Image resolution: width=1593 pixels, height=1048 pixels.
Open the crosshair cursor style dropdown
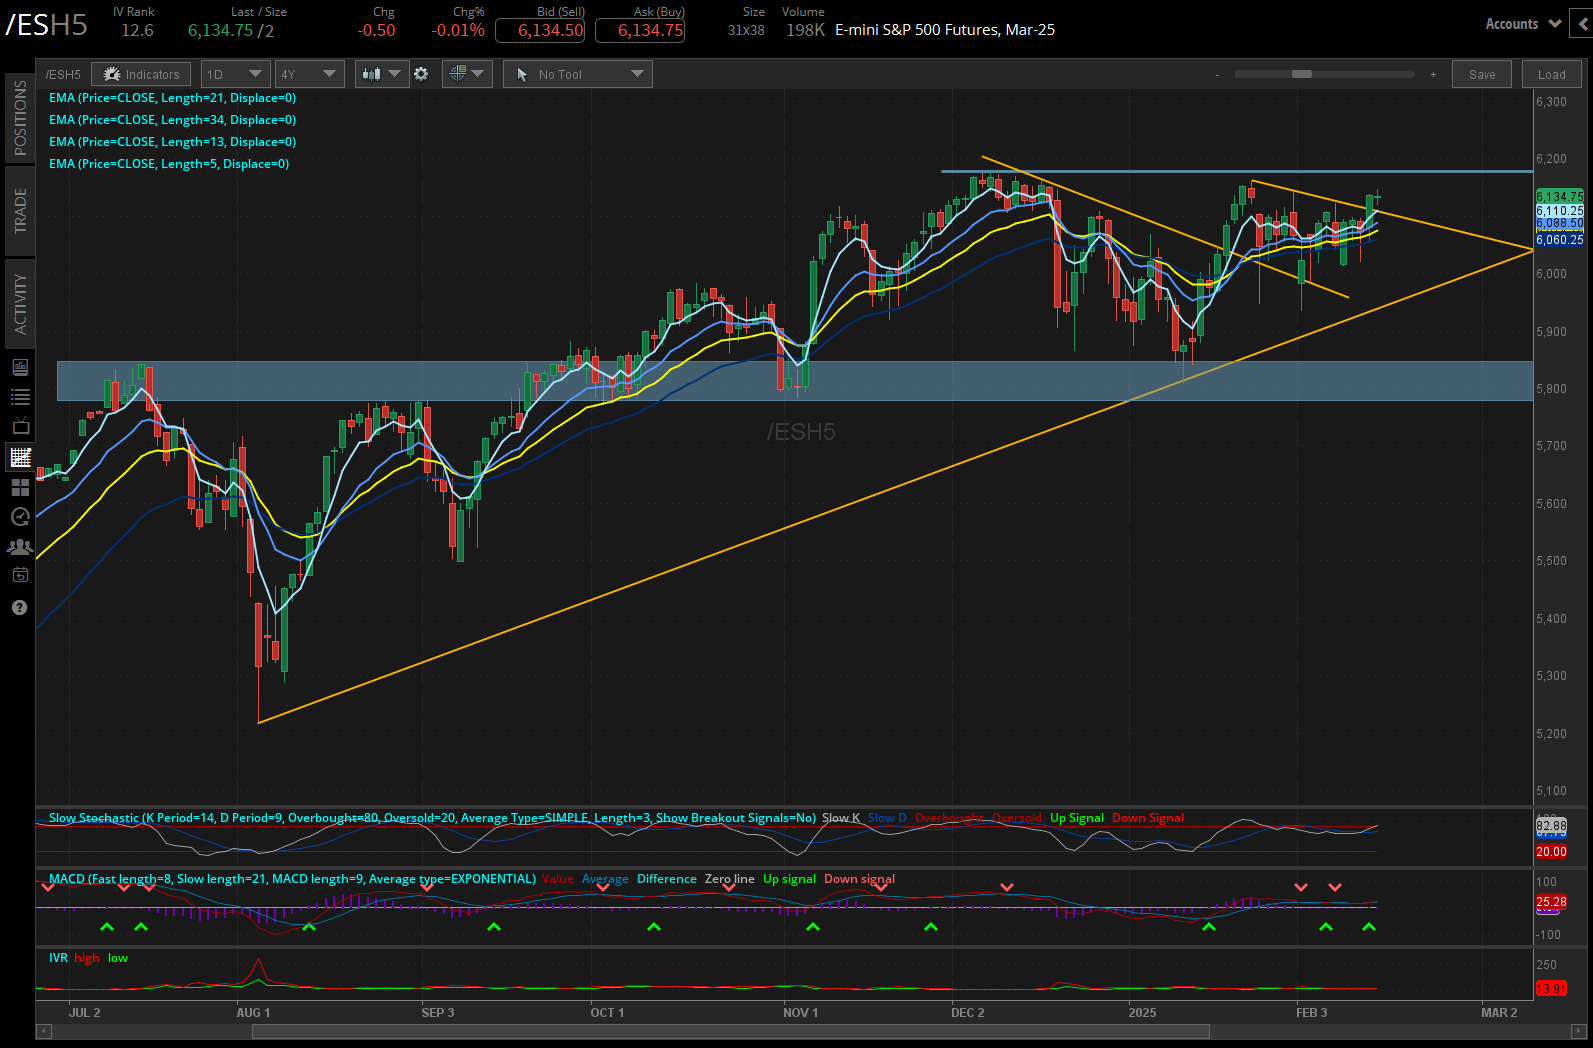[466, 74]
